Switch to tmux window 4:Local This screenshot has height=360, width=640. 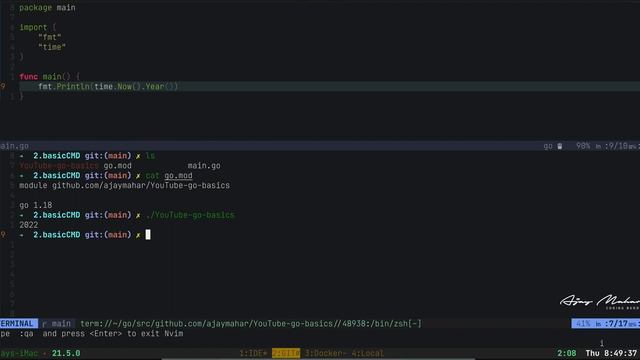click(x=368, y=353)
